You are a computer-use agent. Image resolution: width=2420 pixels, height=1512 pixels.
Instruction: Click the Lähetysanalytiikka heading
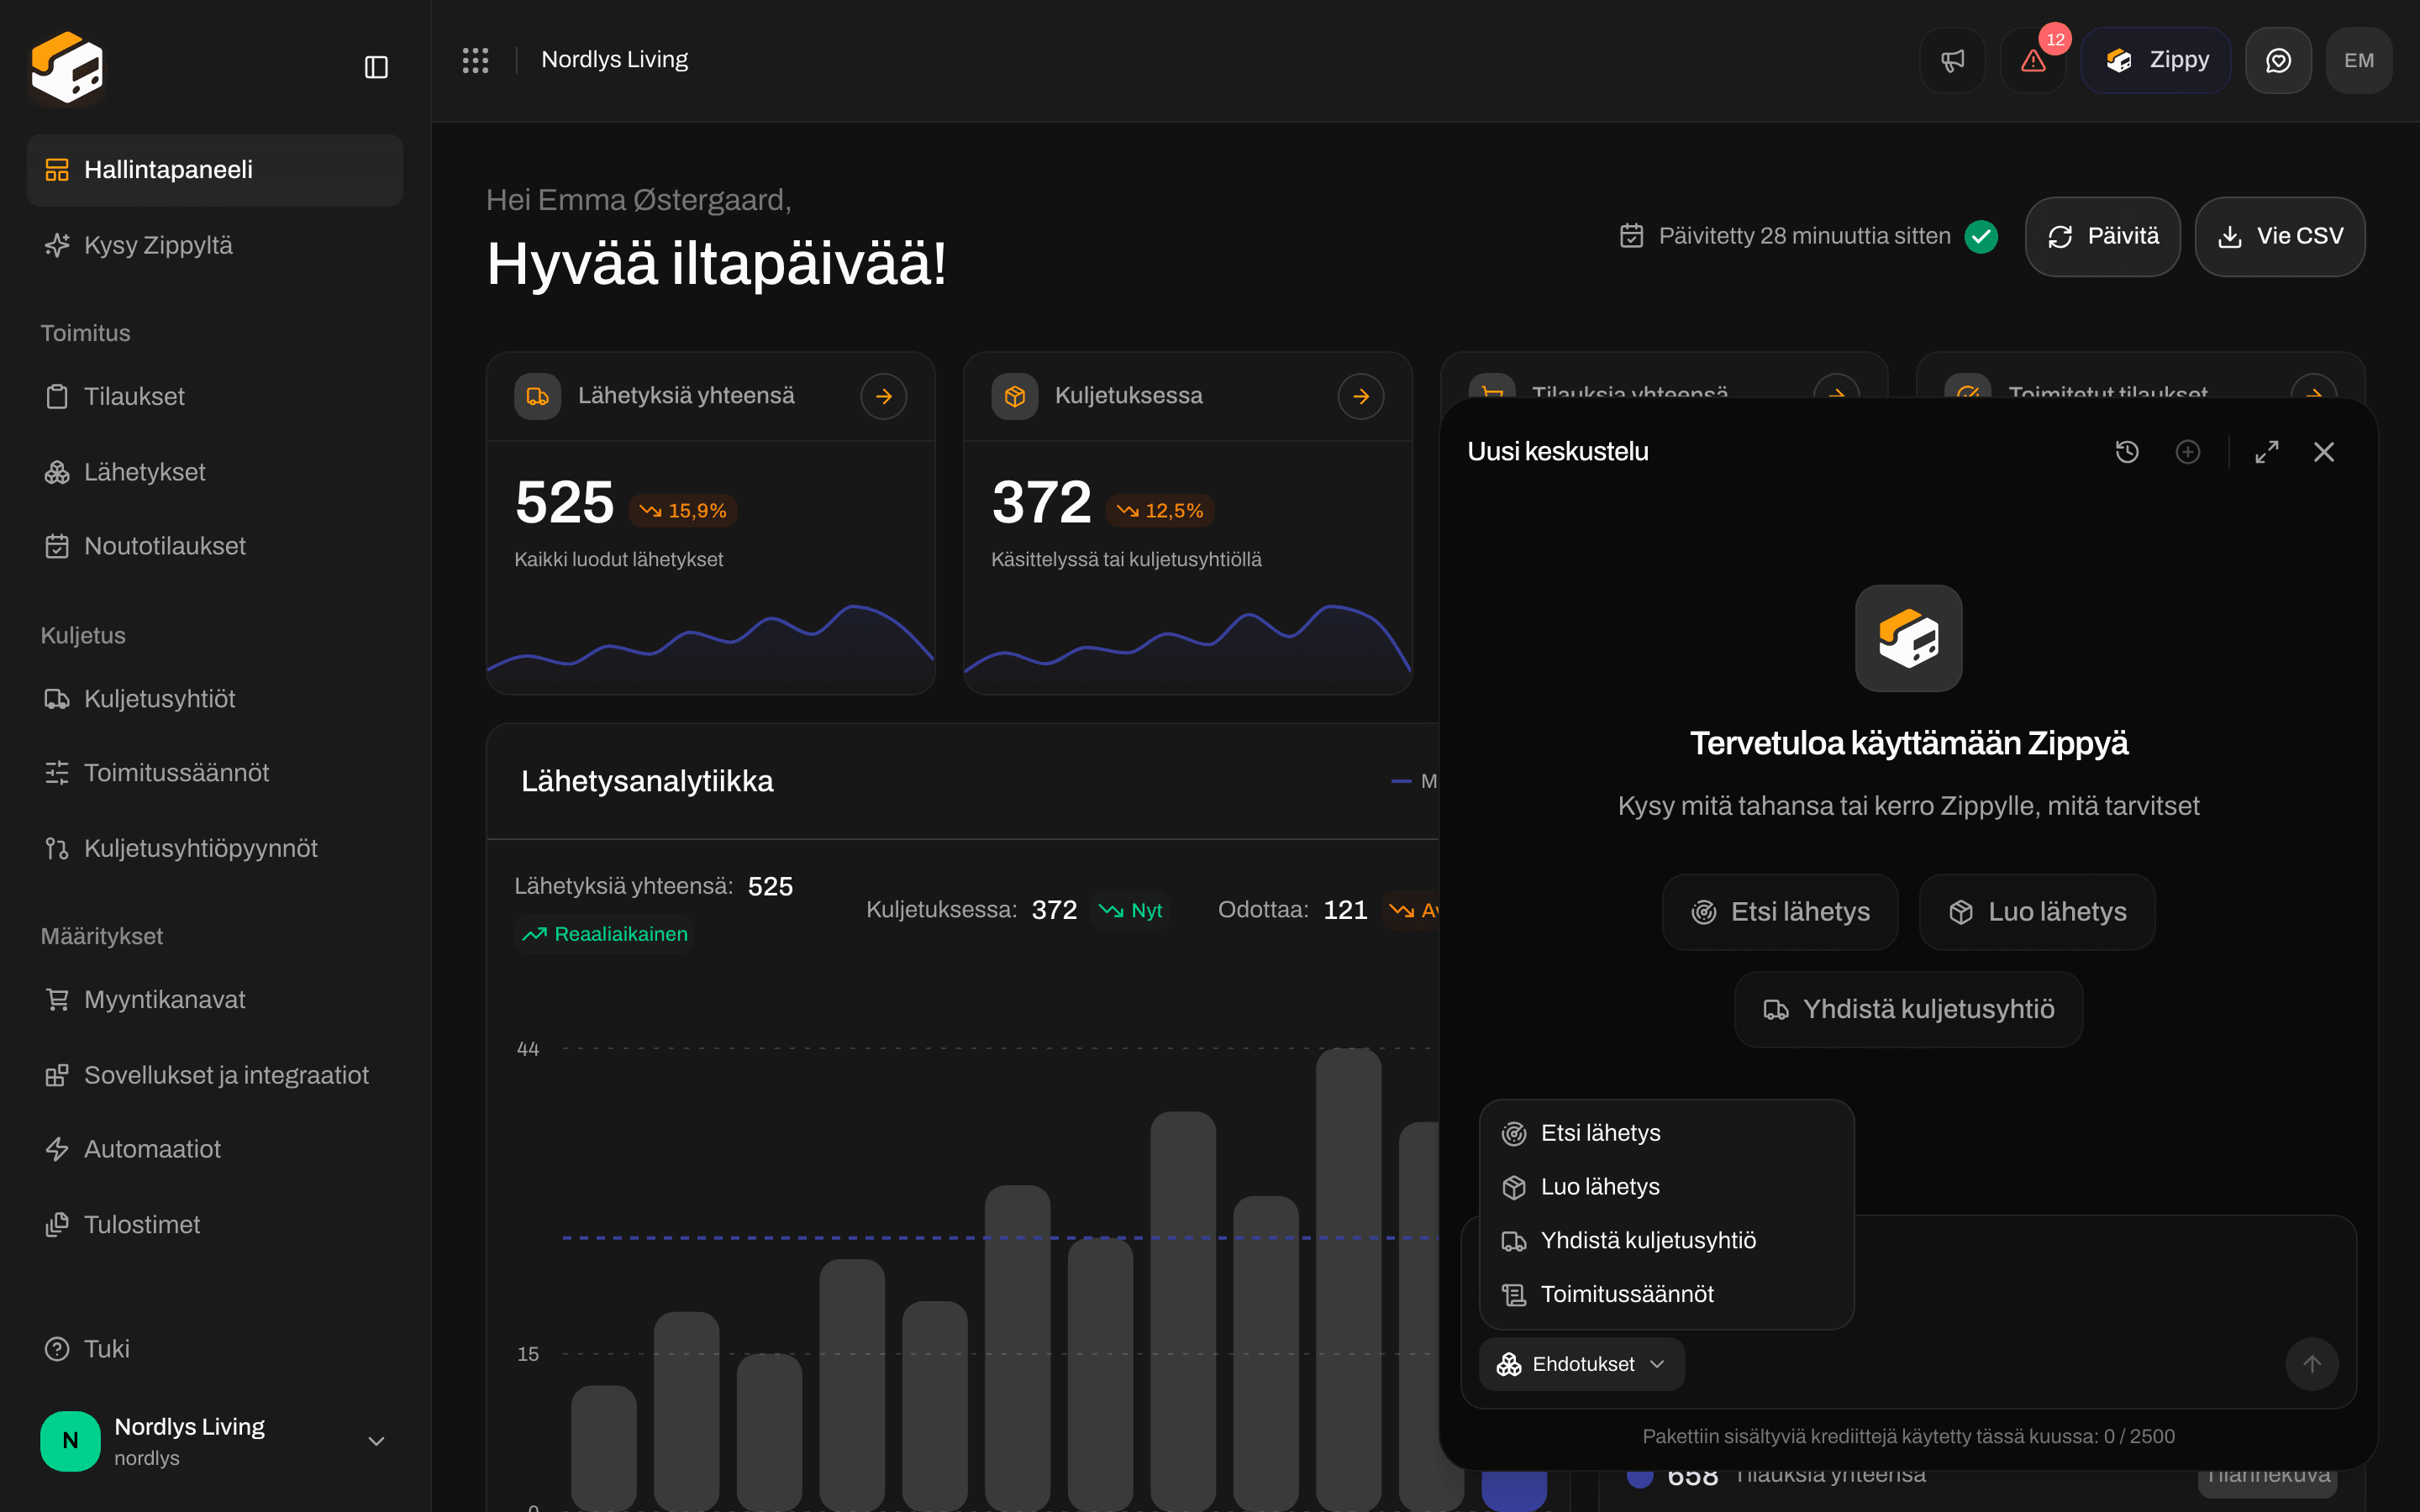(x=647, y=781)
